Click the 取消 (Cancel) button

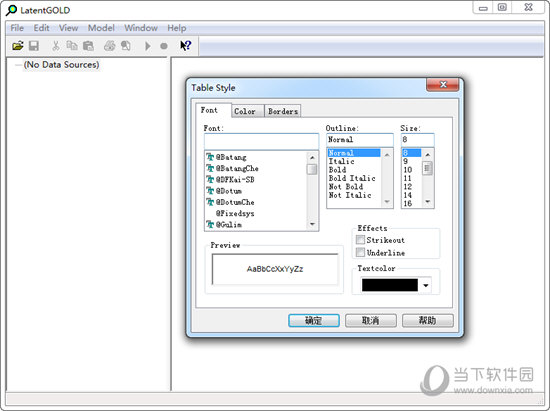tap(370, 320)
